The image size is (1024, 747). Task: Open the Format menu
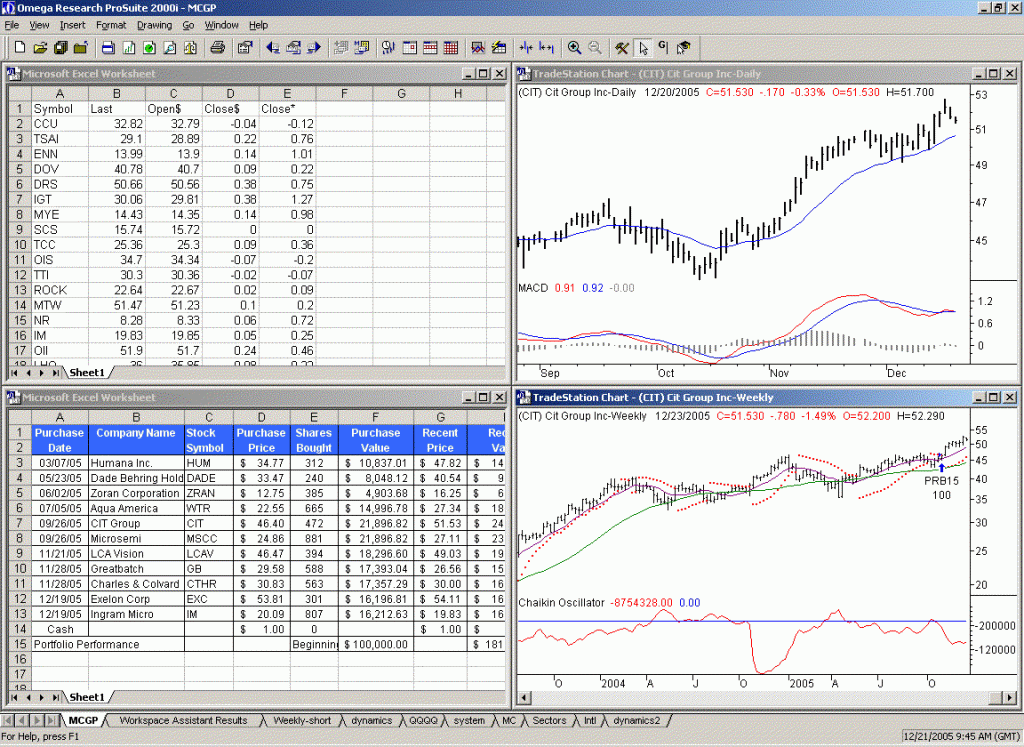click(x=111, y=25)
